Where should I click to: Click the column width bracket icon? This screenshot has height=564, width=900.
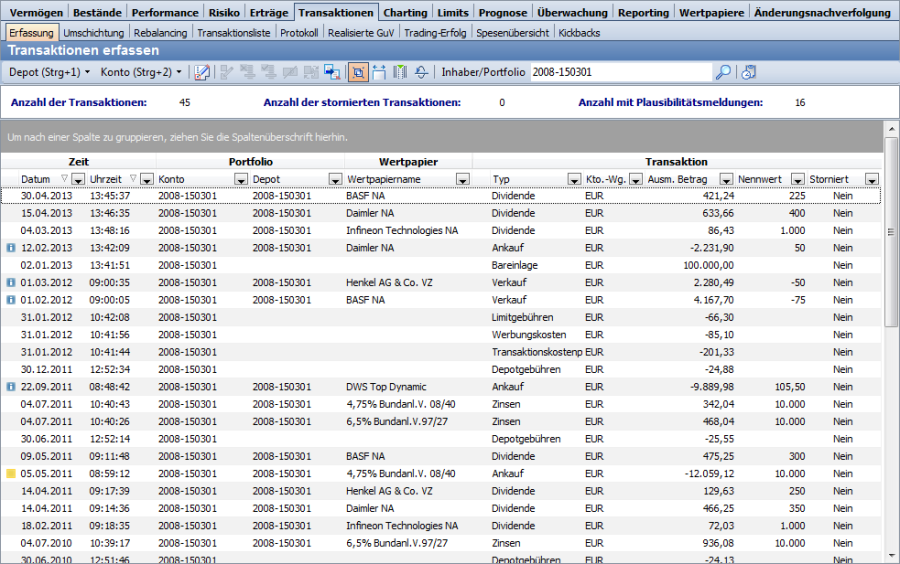pyautogui.click(x=378, y=72)
